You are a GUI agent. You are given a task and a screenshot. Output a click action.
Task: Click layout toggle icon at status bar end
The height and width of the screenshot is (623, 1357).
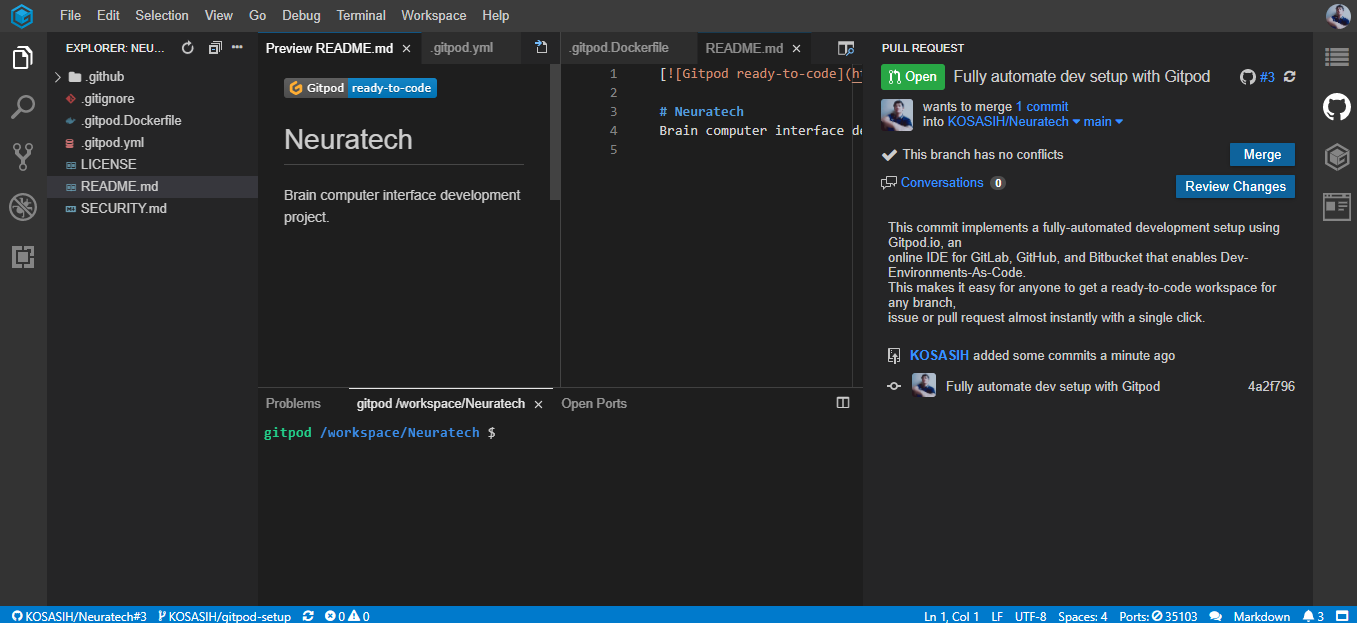[1341, 616]
